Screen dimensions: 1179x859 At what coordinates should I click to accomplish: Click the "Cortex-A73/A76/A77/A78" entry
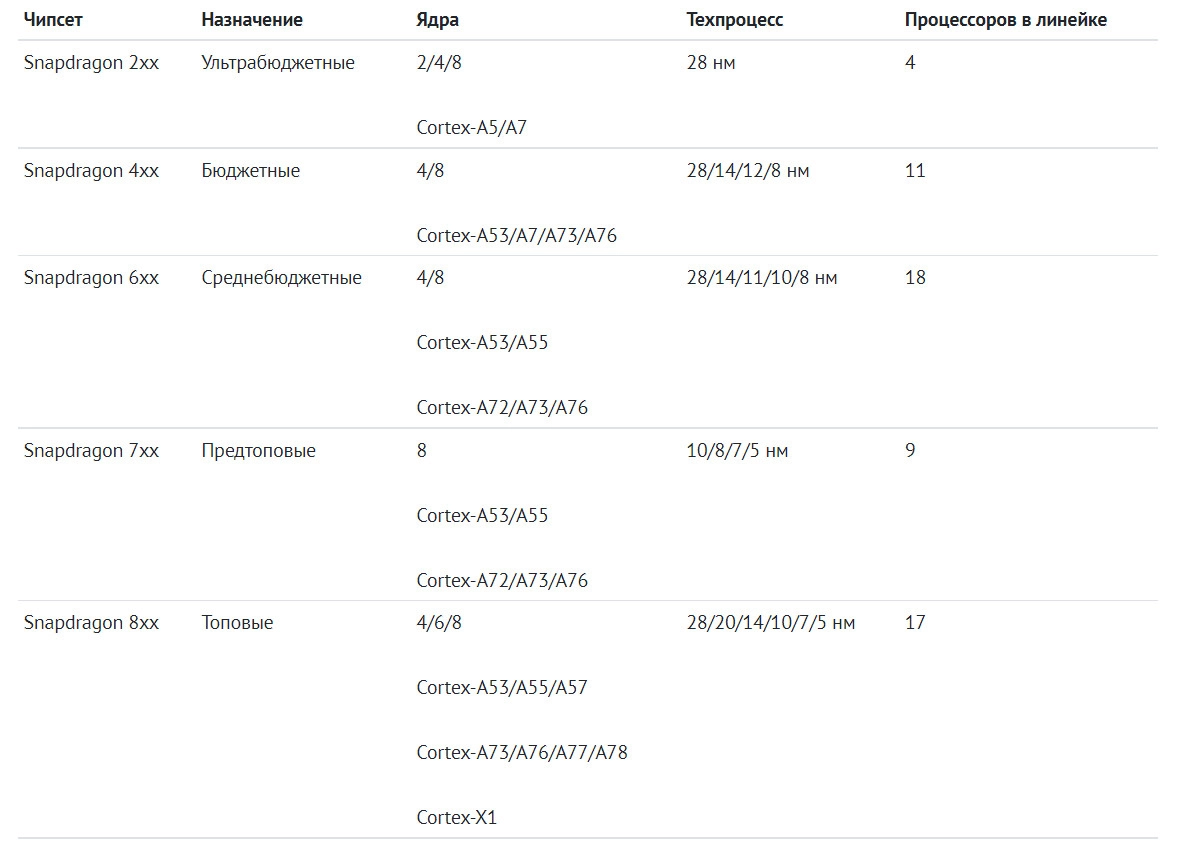pyautogui.click(x=522, y=753)
